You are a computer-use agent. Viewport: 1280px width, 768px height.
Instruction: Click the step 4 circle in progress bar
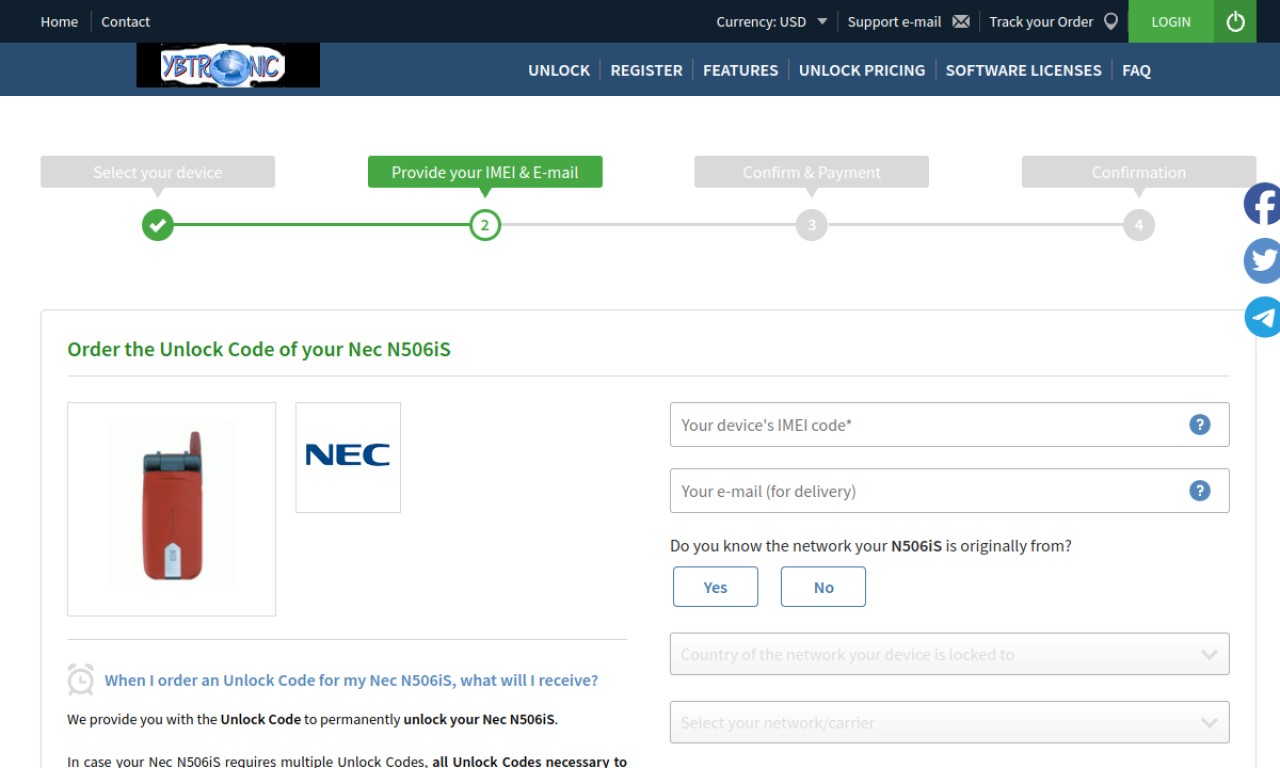[x=1139, y=225]
